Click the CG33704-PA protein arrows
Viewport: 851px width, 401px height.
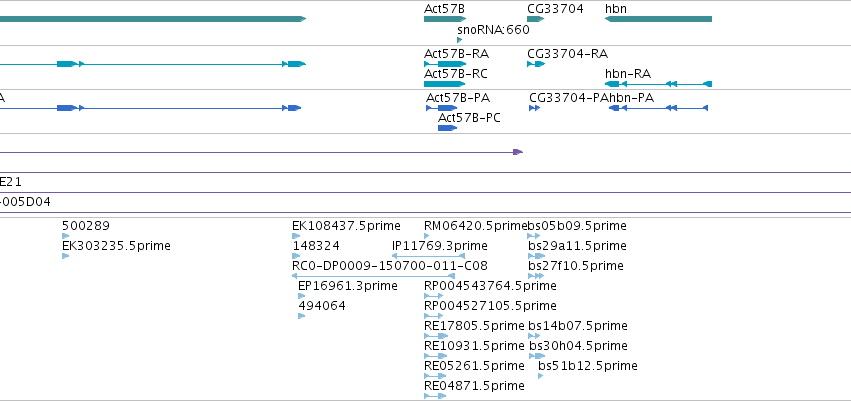point(535,108)
